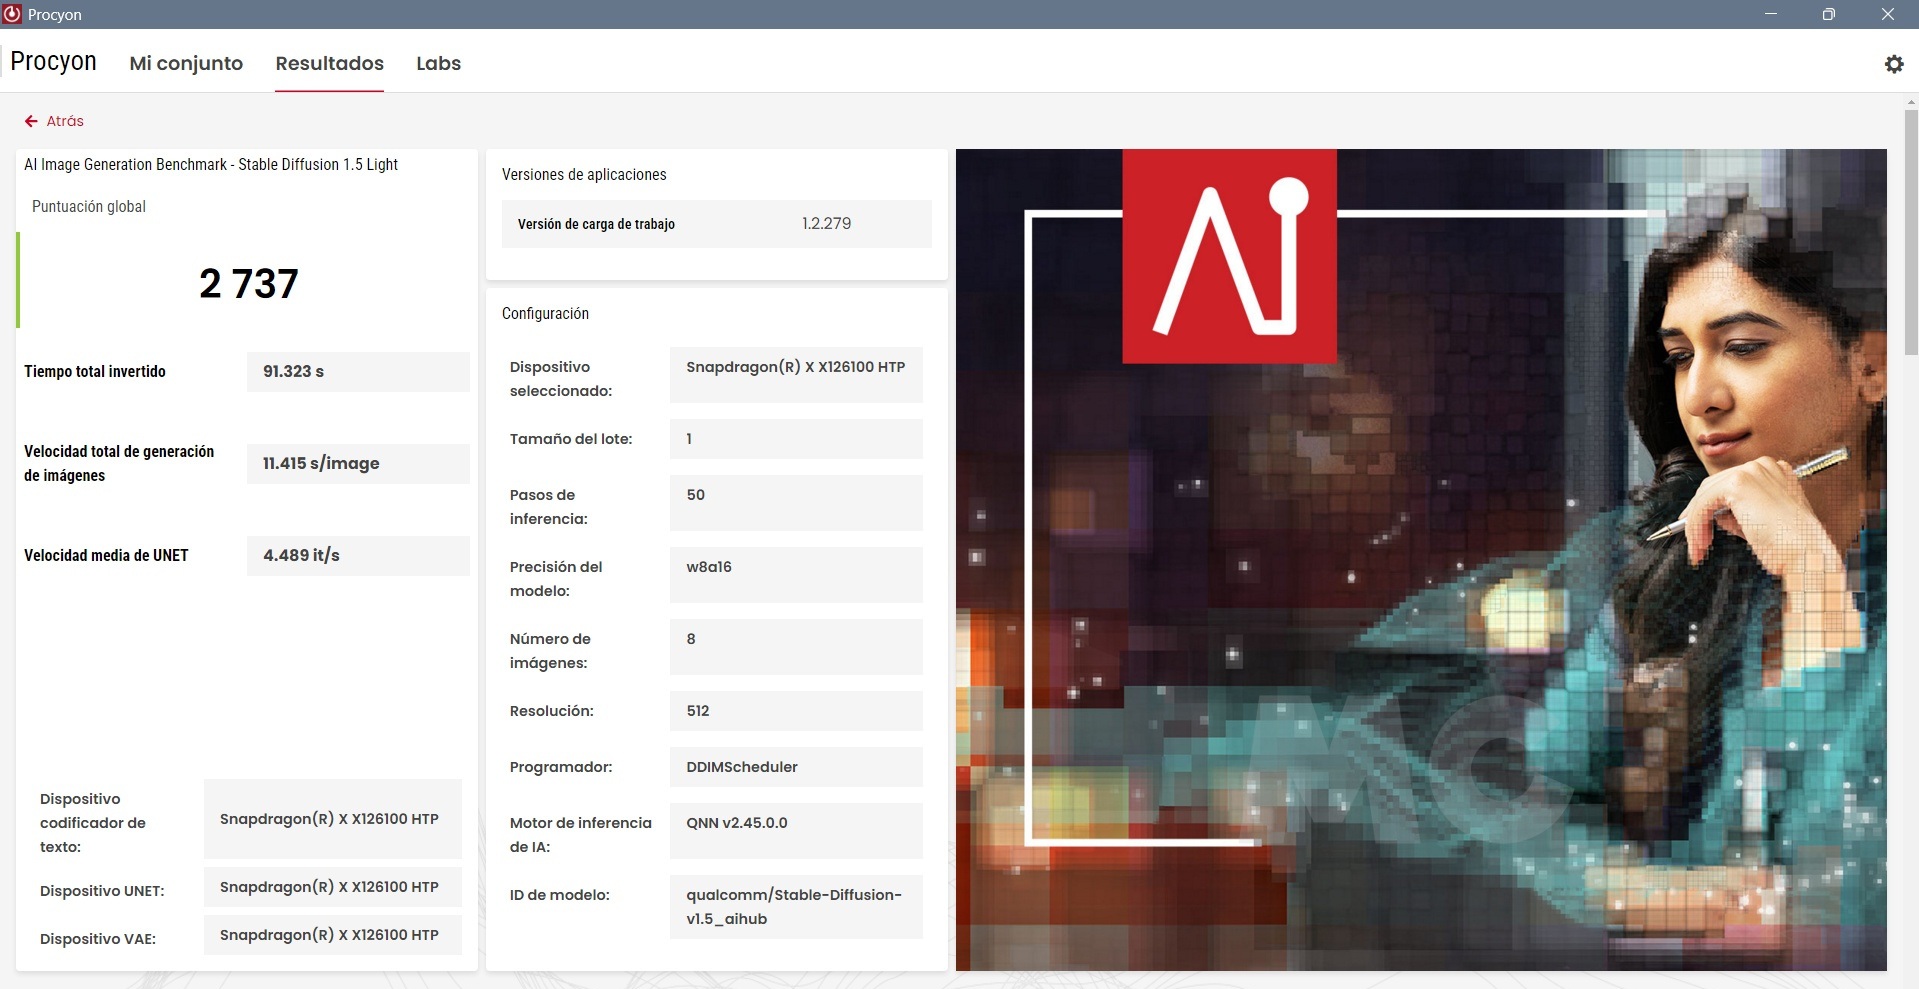Screen dimensions: 1919x989
Task: Open the settings gear icon
Action: pos(1894,64)
